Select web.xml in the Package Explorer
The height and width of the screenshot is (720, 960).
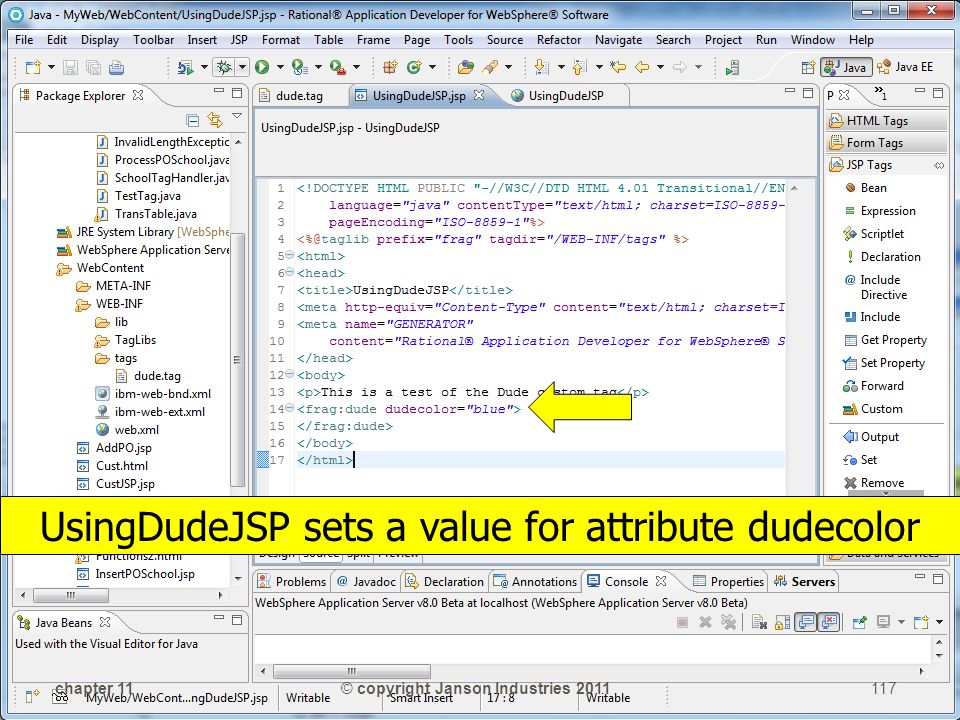coord(127,429)
